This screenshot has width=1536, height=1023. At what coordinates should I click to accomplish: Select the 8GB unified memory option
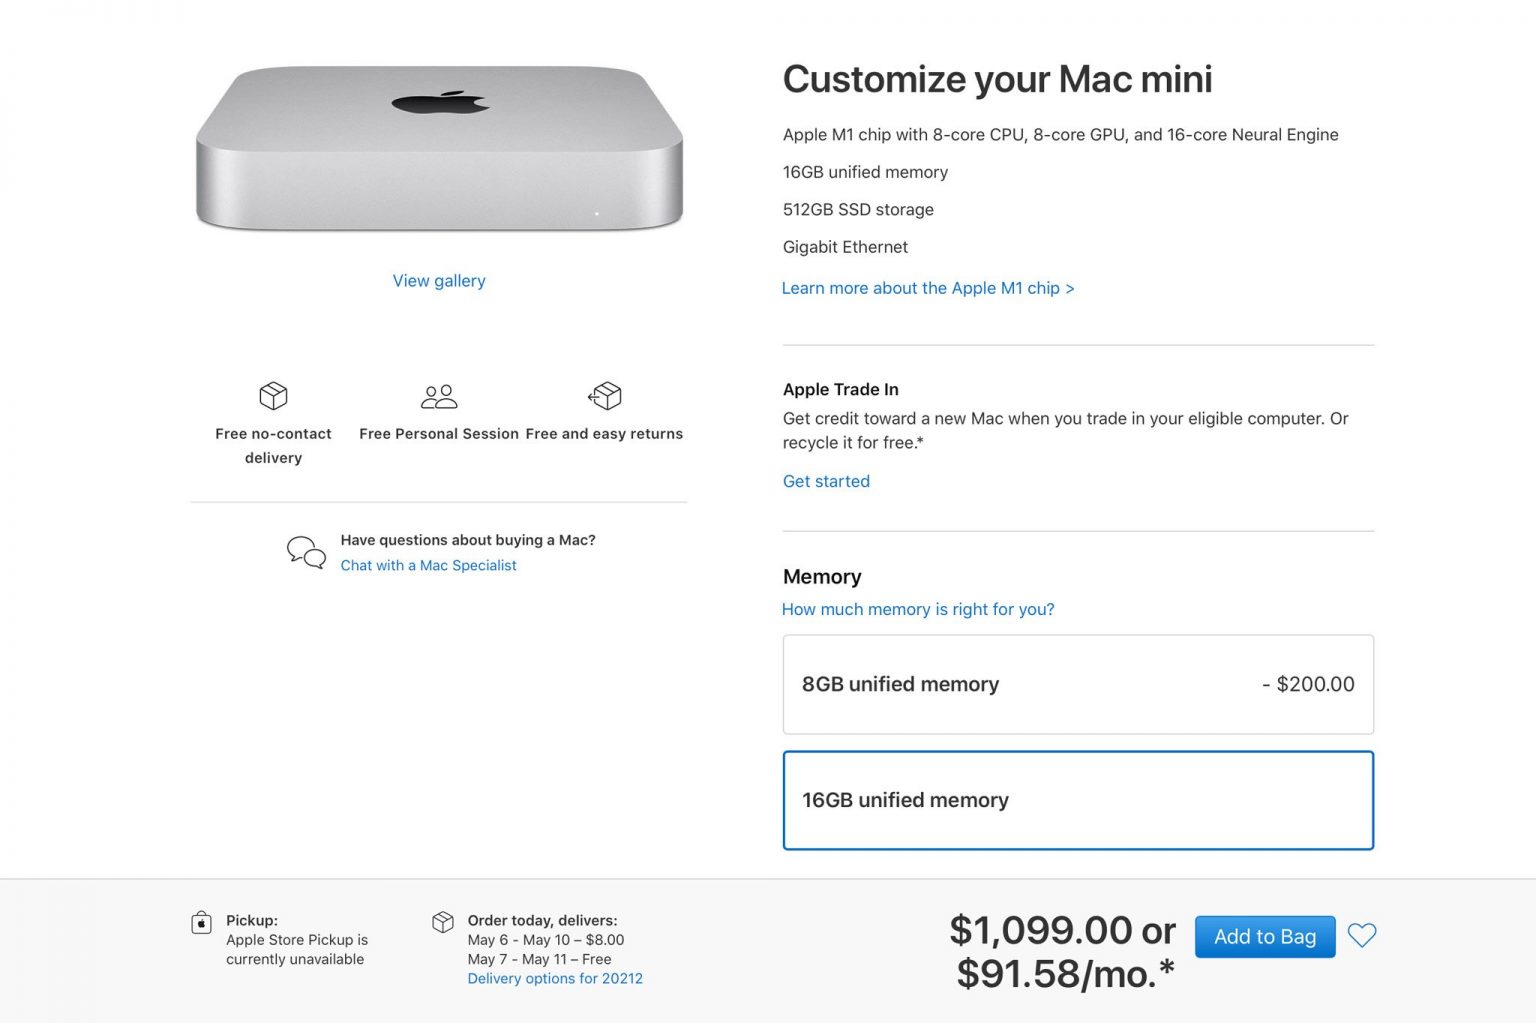point(1078,684)
